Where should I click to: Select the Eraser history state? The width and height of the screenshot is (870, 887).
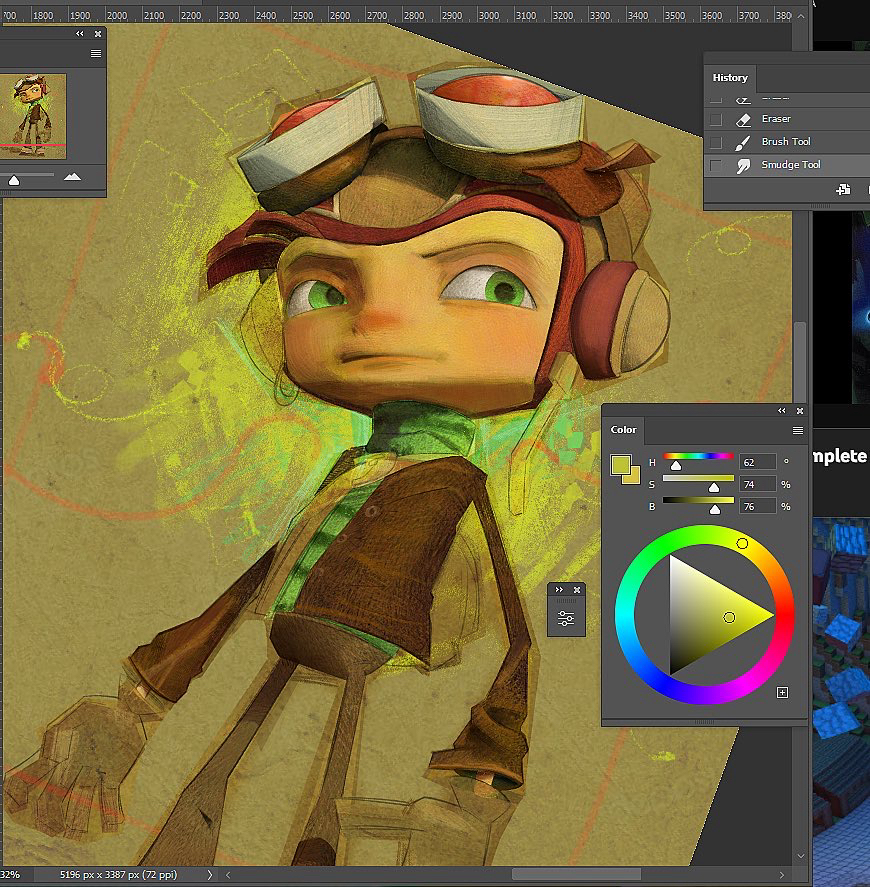coord(776,119)
